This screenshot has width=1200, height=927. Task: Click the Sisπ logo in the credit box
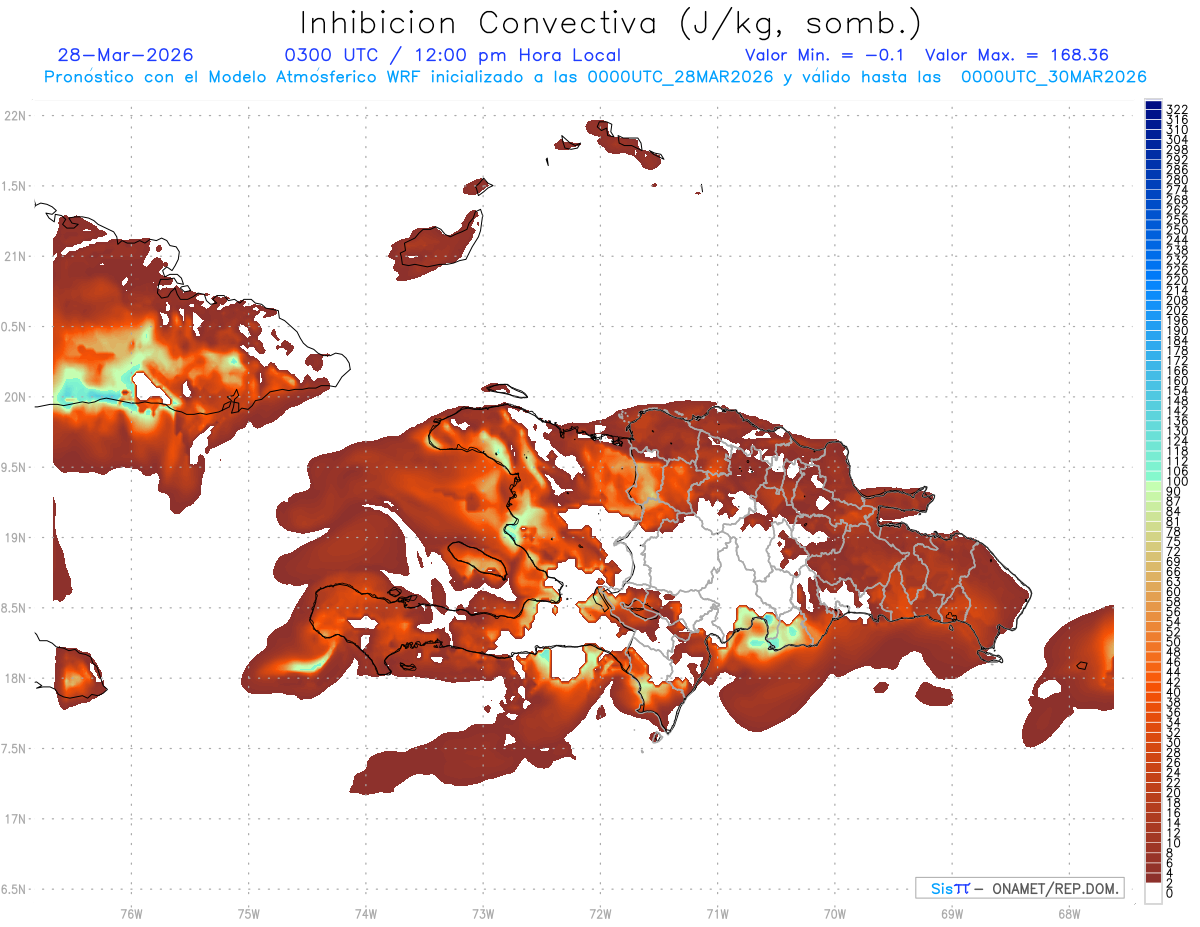[949, 888]
